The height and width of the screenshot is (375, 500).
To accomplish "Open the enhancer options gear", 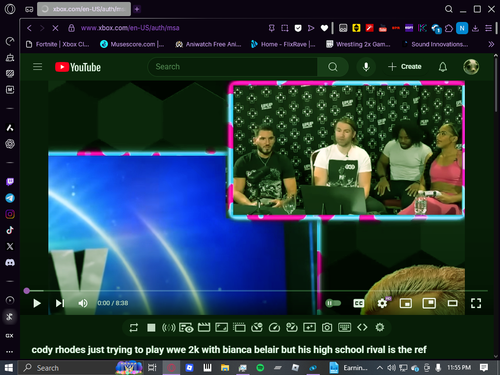I will pyautogui.click(x=380, y=327).
